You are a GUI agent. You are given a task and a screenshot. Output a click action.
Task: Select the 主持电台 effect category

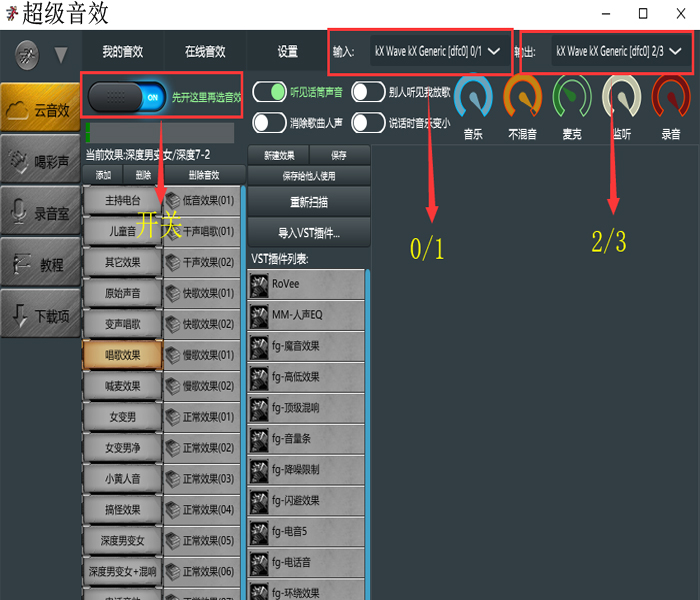(122, 200)
